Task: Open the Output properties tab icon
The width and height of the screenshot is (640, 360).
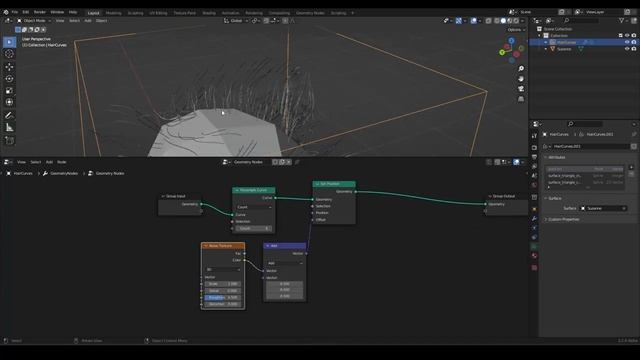Action: point(534,157)
